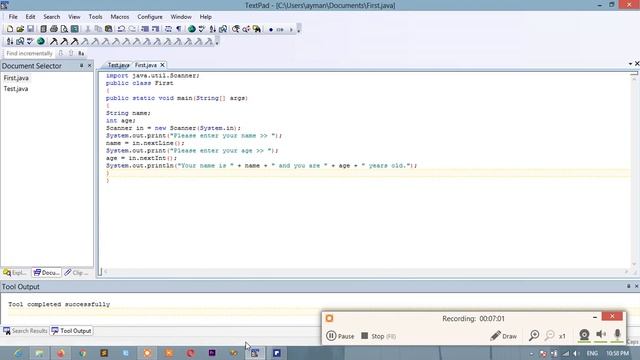Image resolution: width=640 pixels, height=360 pixels.
Task: Select the Tool Output tab
Action: 71,331
